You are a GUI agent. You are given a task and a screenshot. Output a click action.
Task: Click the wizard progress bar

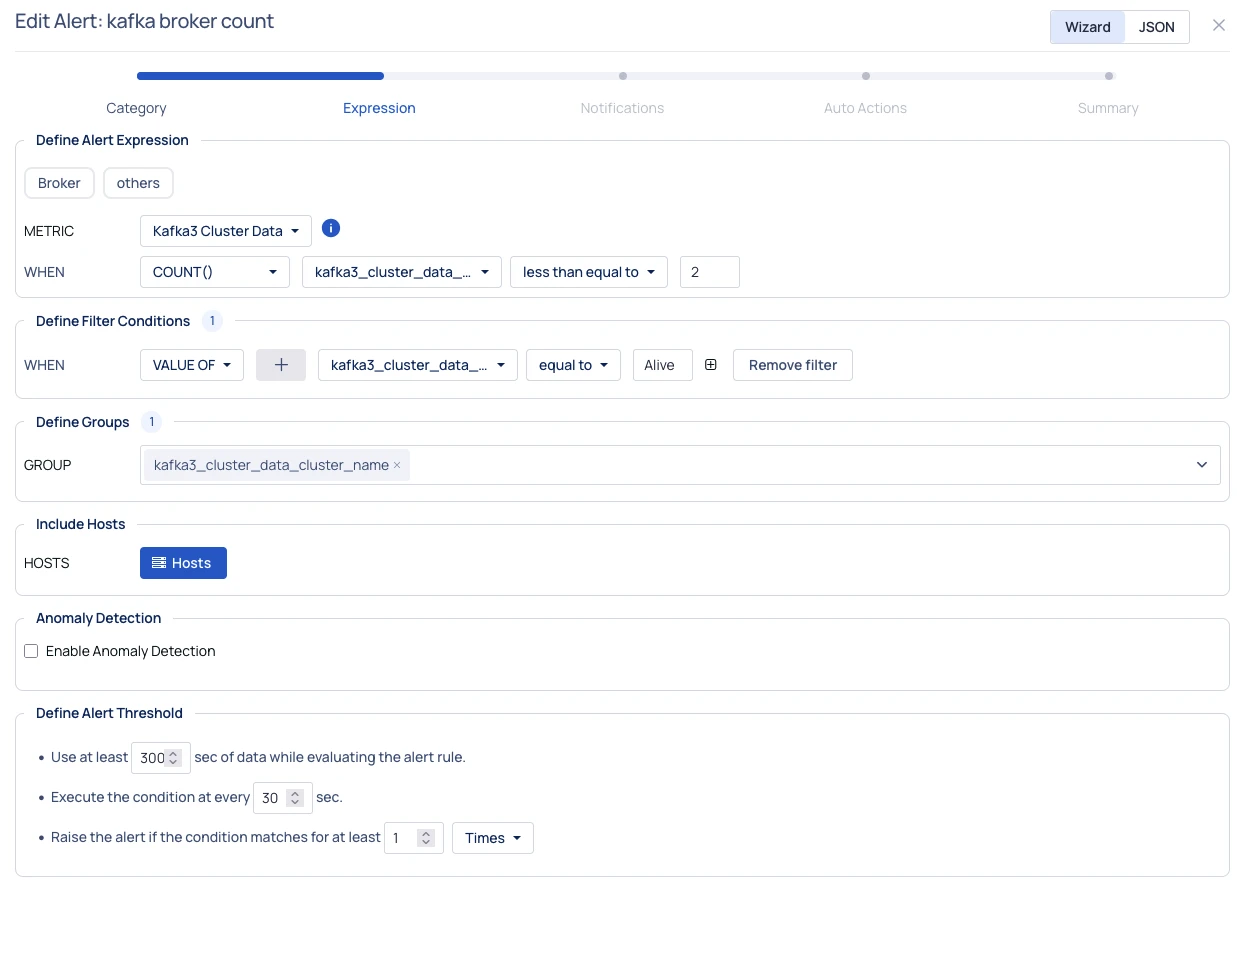[x=624, y=76]
